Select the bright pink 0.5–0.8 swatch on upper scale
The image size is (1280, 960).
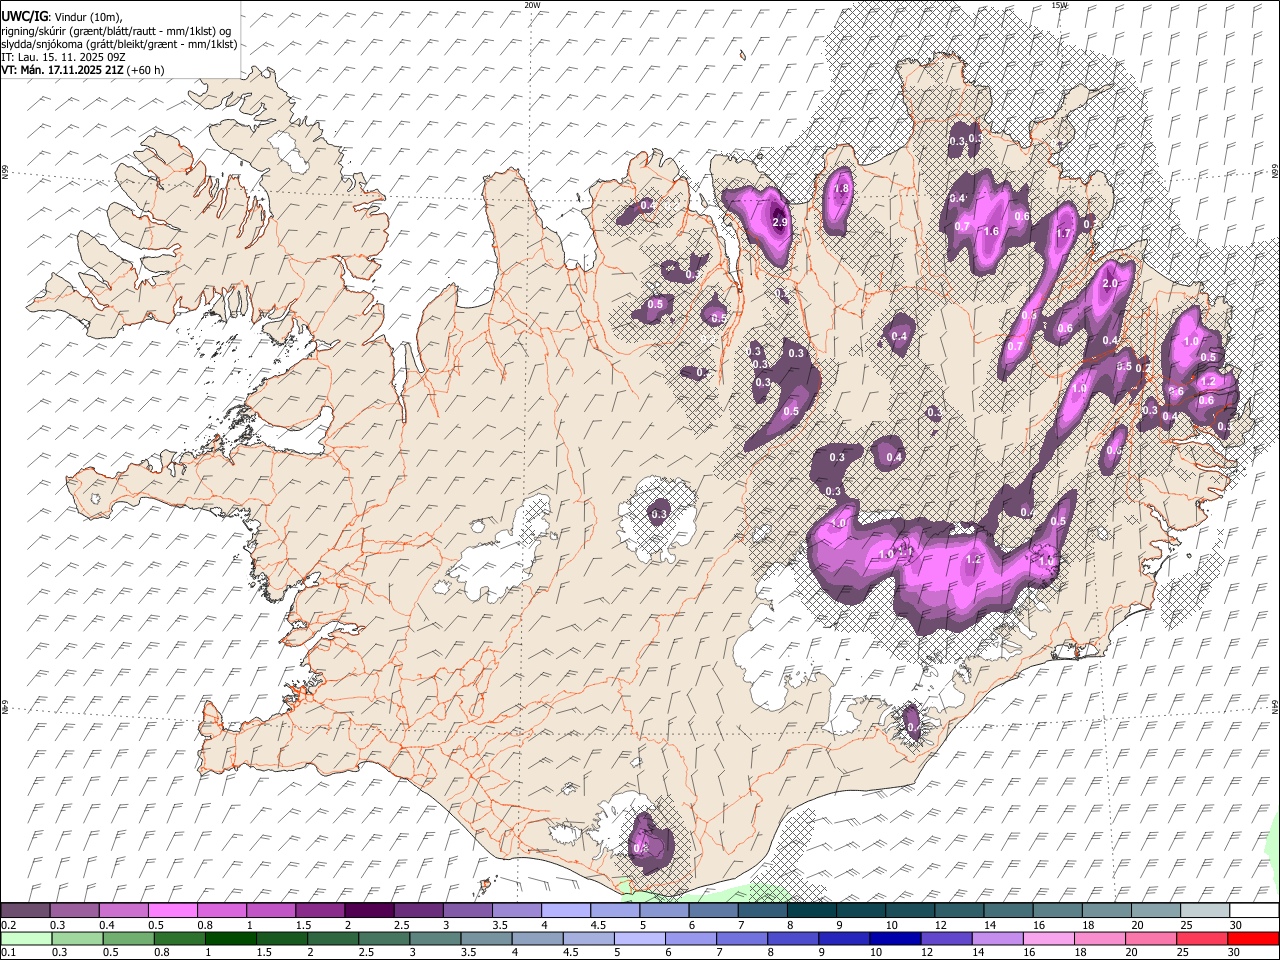coord(172,911)
